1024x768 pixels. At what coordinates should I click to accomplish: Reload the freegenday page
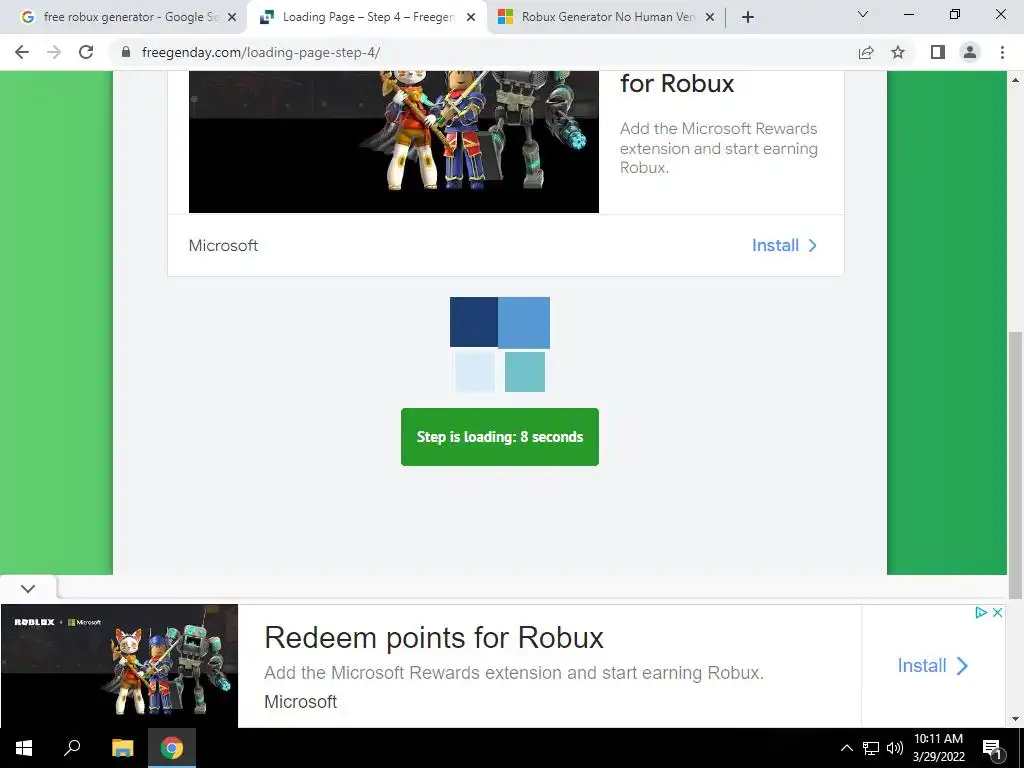pos(86,52)
